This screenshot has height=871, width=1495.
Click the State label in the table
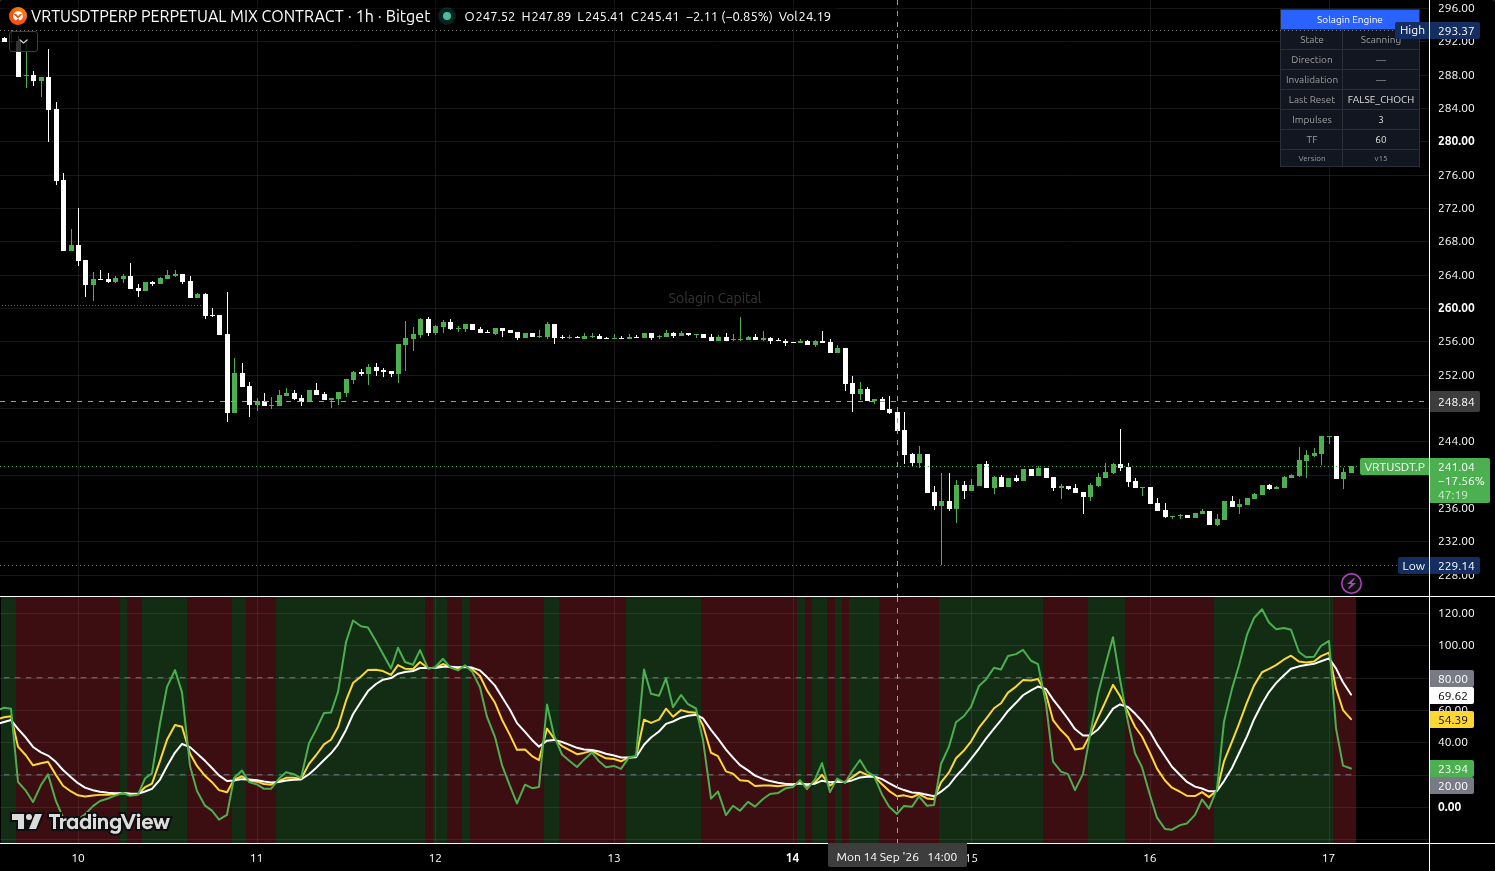(1311, 40)
